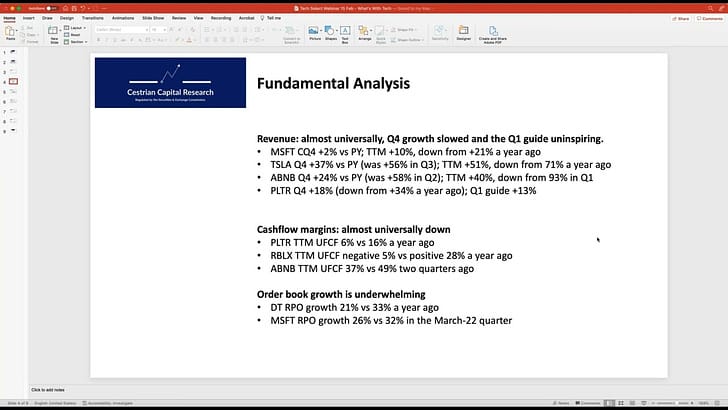Open the Picture insert tool
728x410 pixels.
click(314, 31)
